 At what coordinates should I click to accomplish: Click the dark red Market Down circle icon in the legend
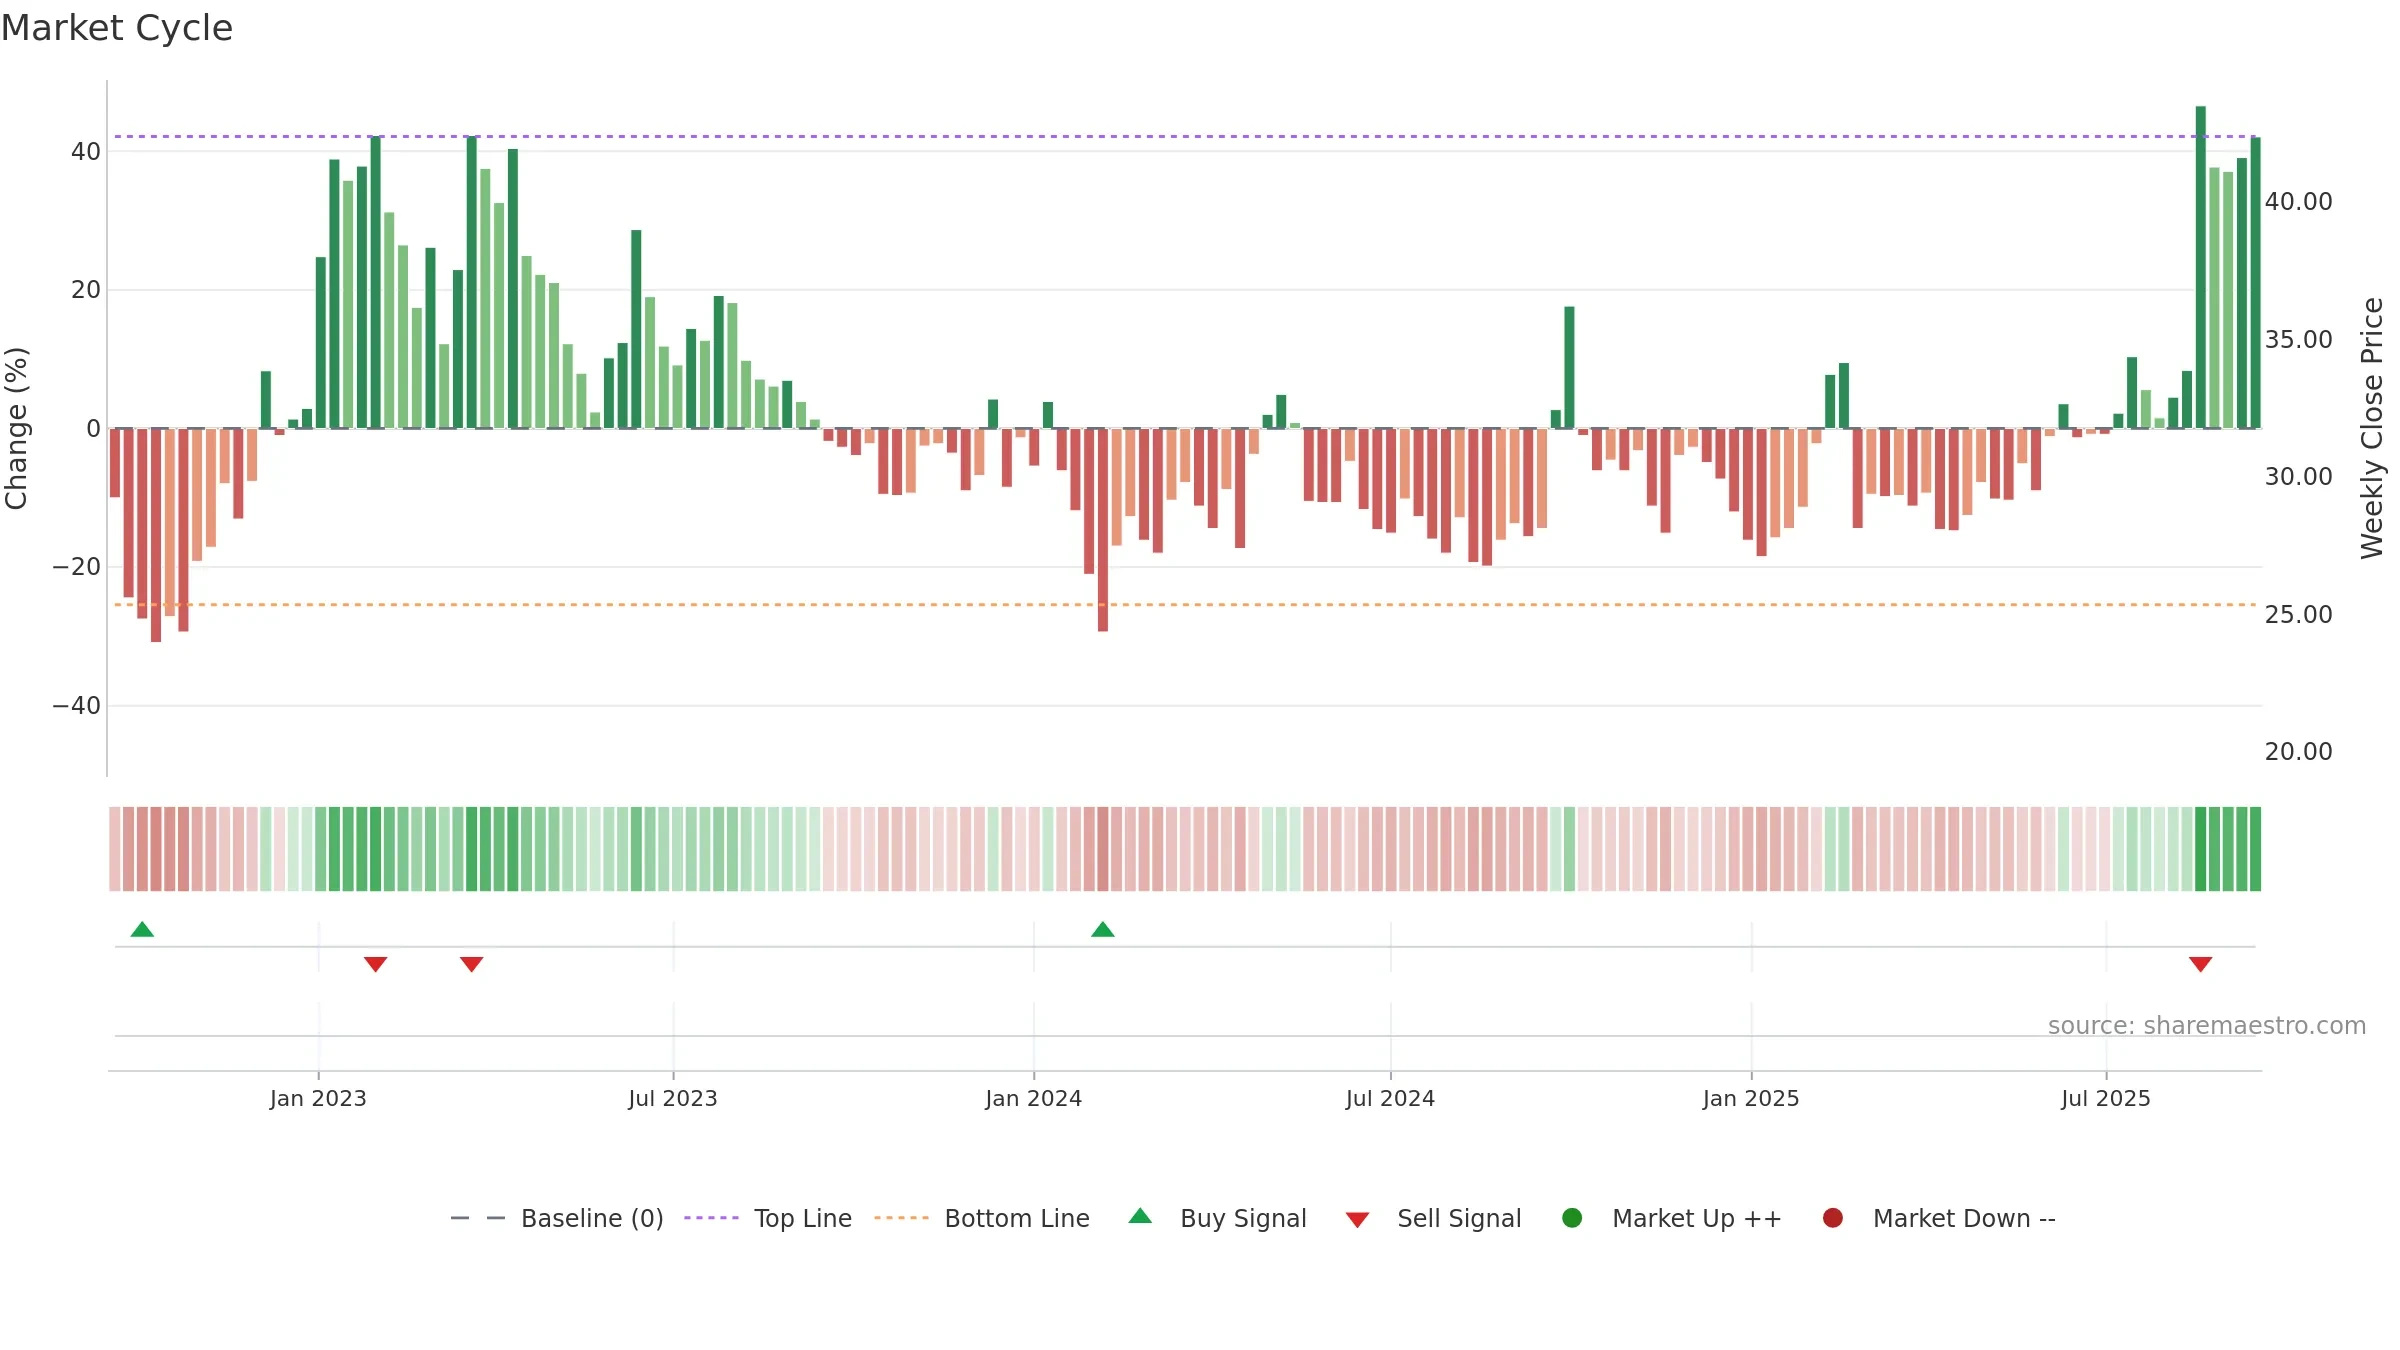tap(1833, 1218)
